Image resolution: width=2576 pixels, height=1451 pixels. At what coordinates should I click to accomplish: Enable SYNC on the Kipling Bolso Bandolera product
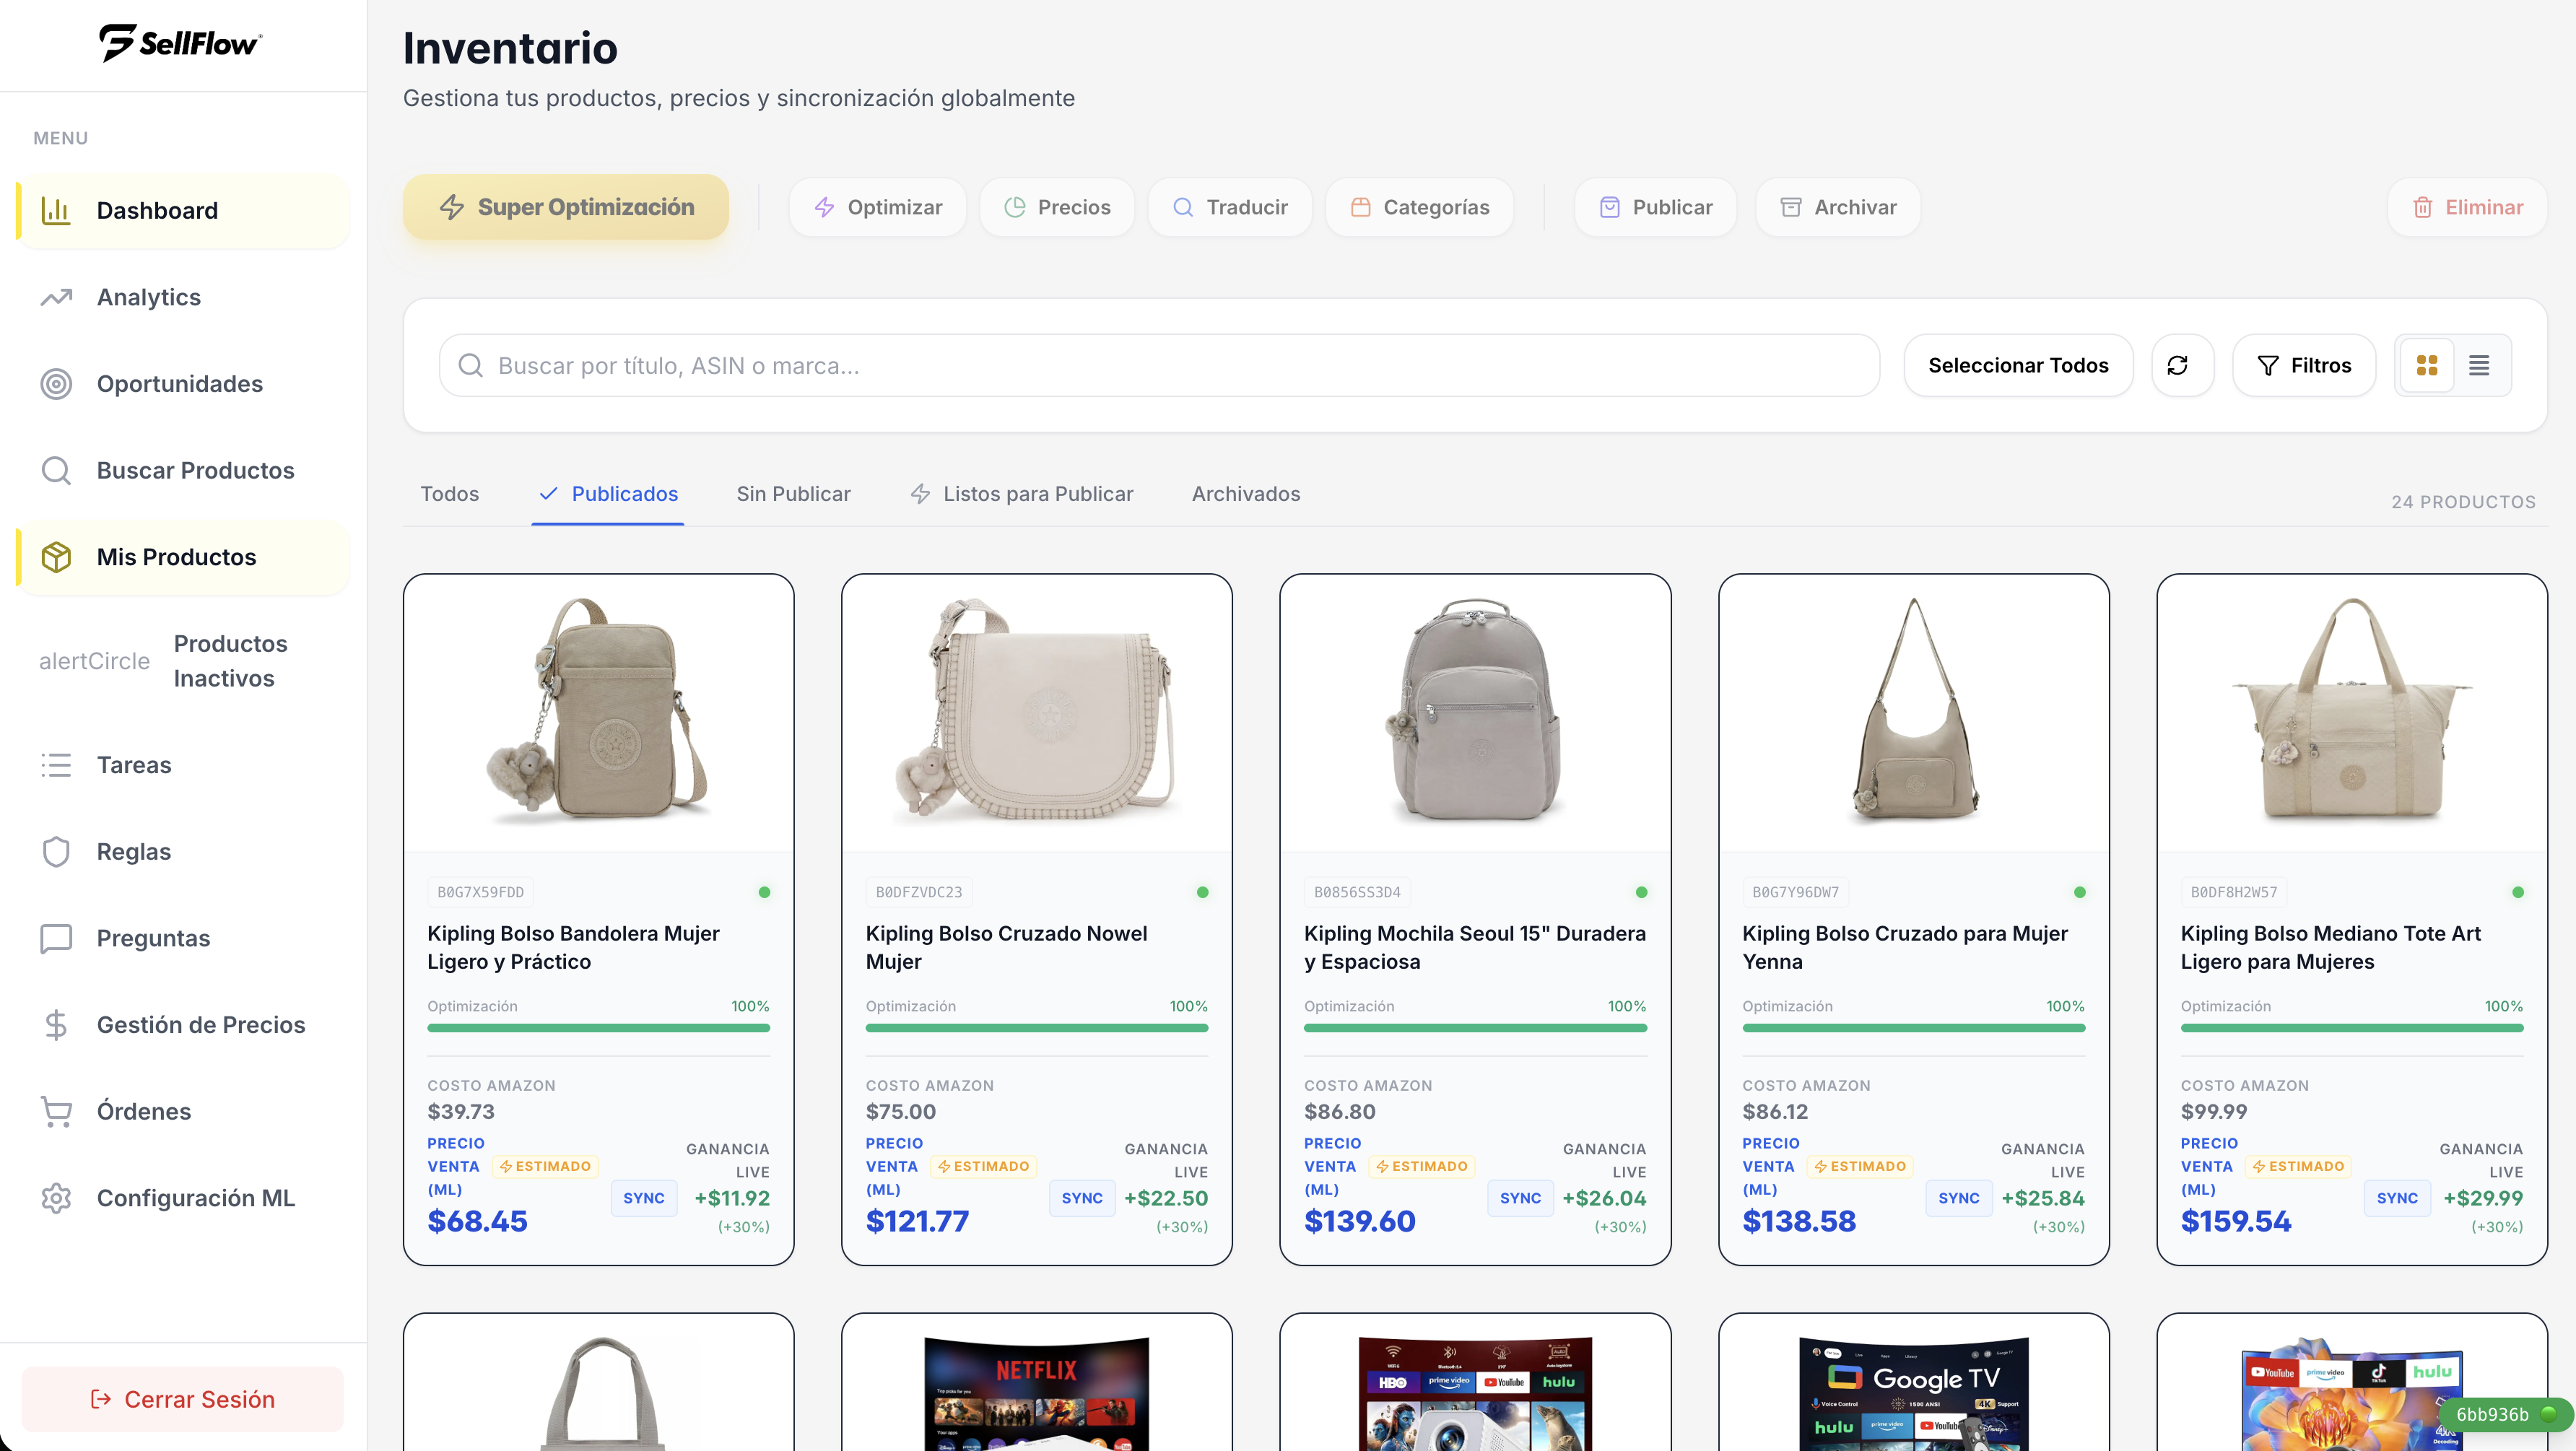[643, 1198]
